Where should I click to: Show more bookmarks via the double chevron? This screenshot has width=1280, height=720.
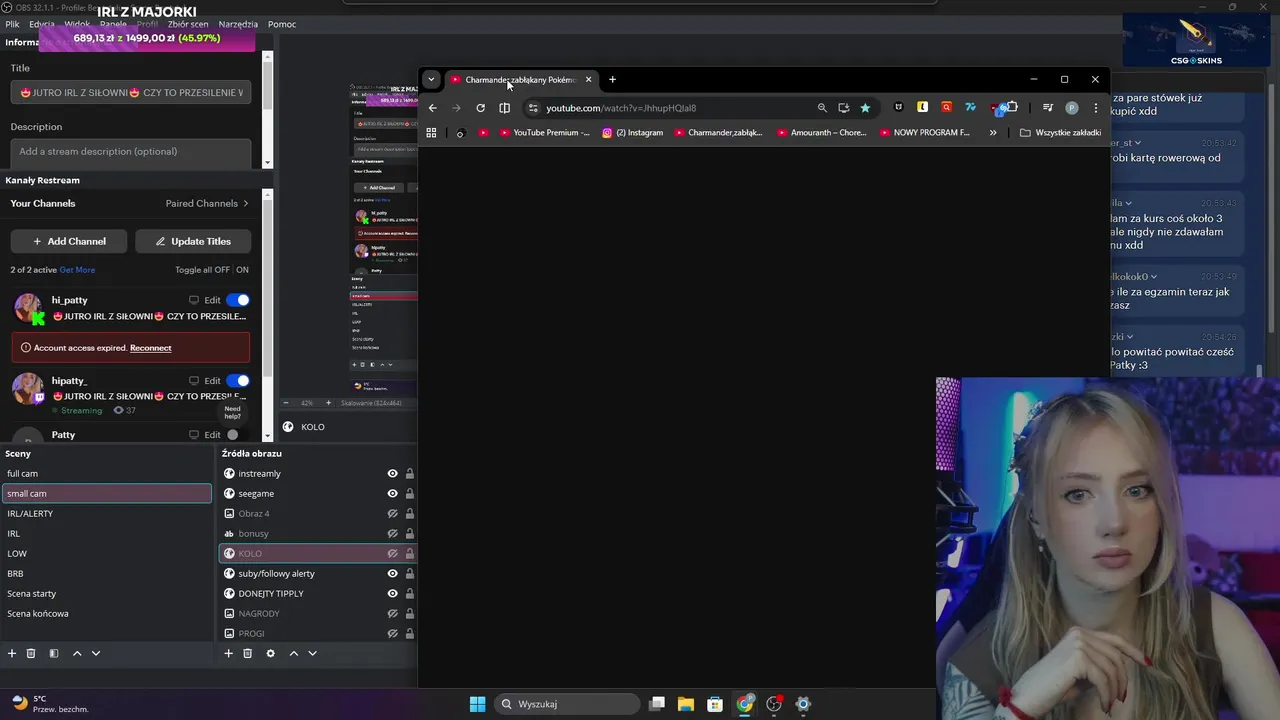(x=993, y=132)
